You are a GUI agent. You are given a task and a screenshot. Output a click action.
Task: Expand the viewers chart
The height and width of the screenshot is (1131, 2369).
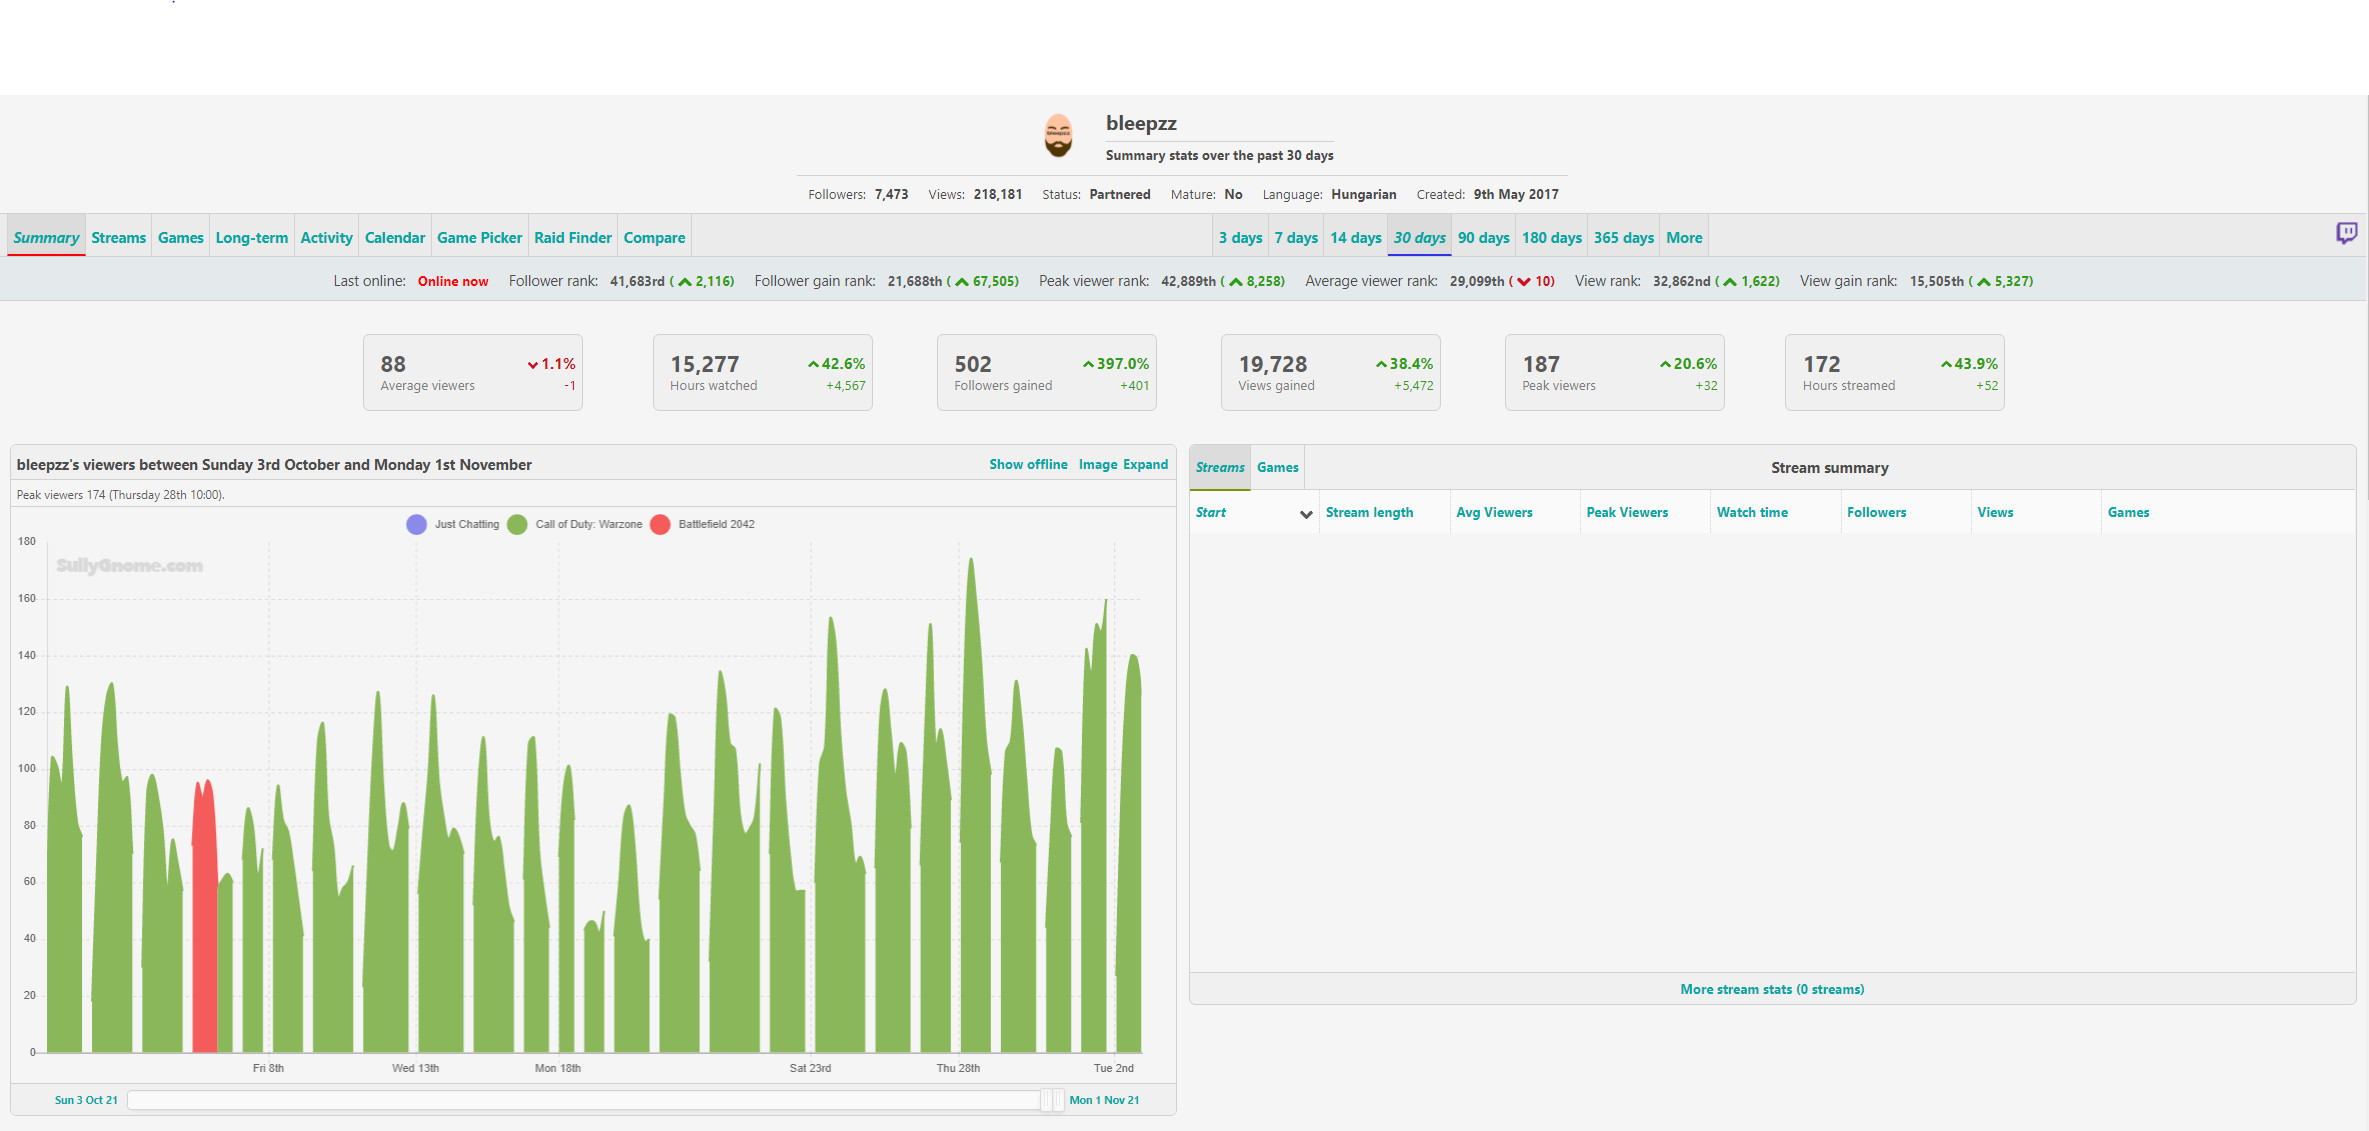coord(1145,465)
